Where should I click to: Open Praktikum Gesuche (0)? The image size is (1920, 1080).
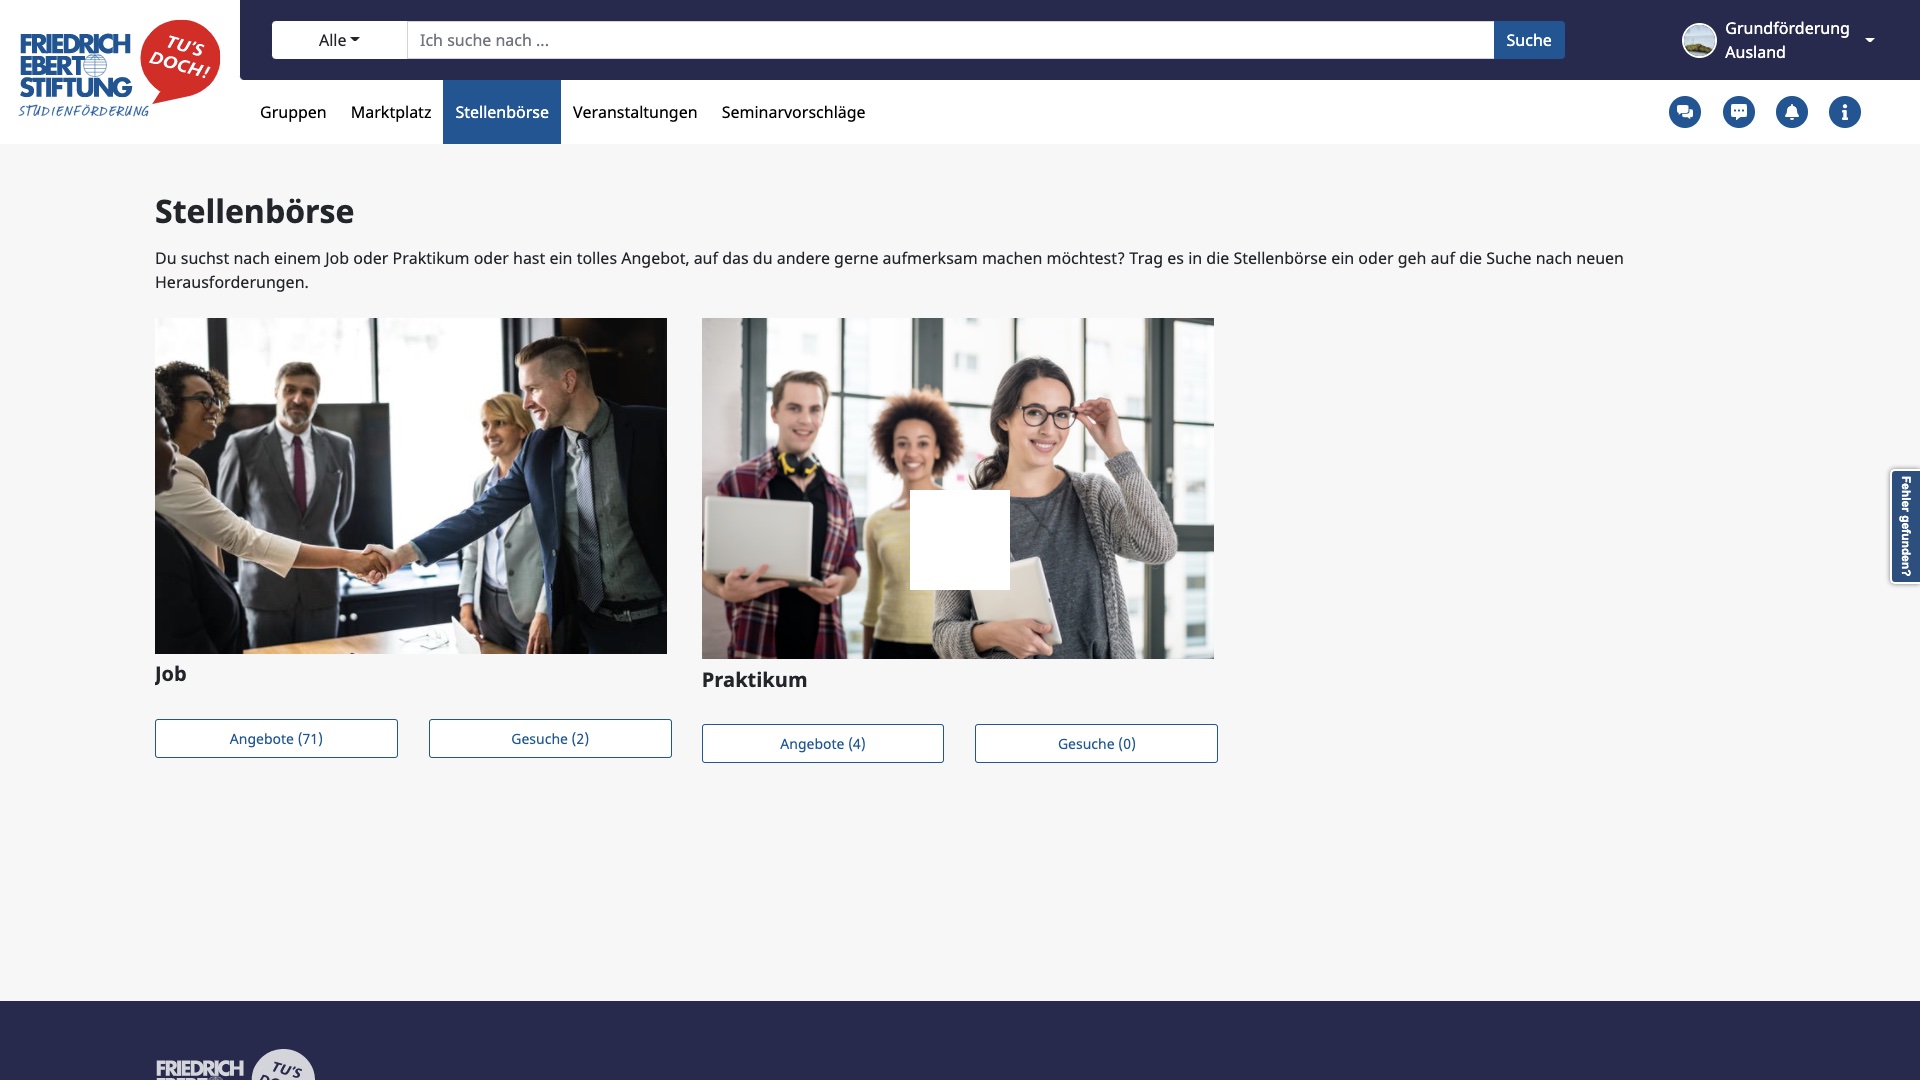[x=1096, y=743]
